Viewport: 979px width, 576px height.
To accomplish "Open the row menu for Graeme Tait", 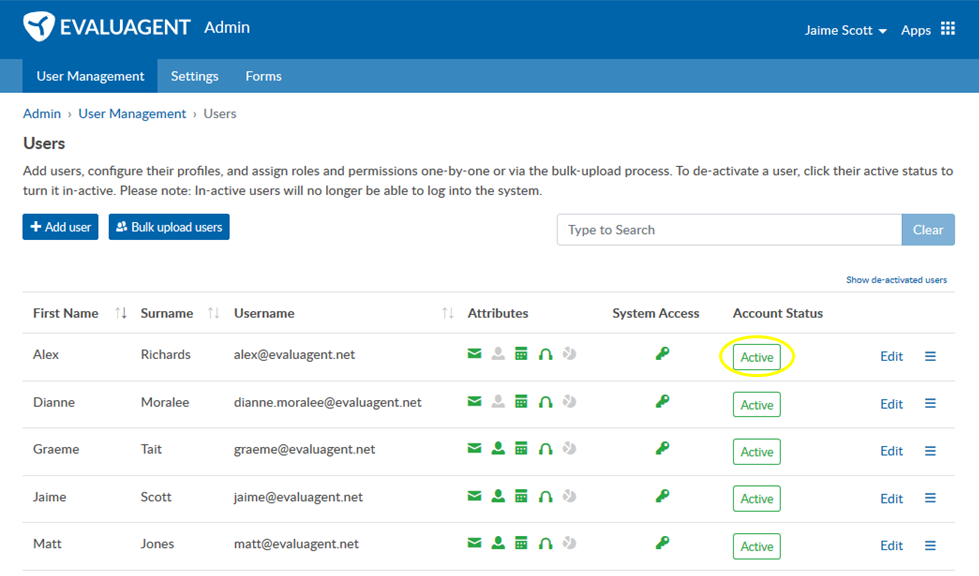I will coord(930,451).
